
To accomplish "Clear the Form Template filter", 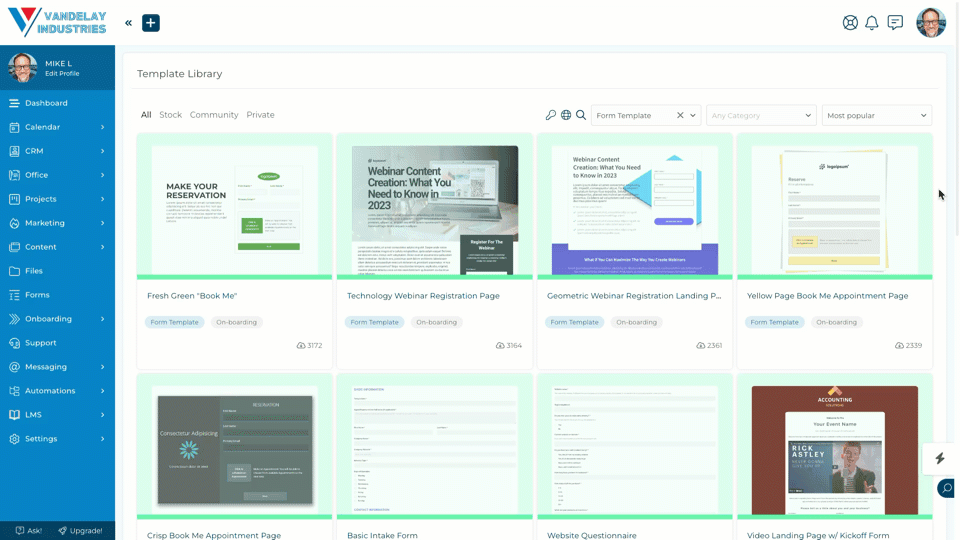I will (680, 115).
